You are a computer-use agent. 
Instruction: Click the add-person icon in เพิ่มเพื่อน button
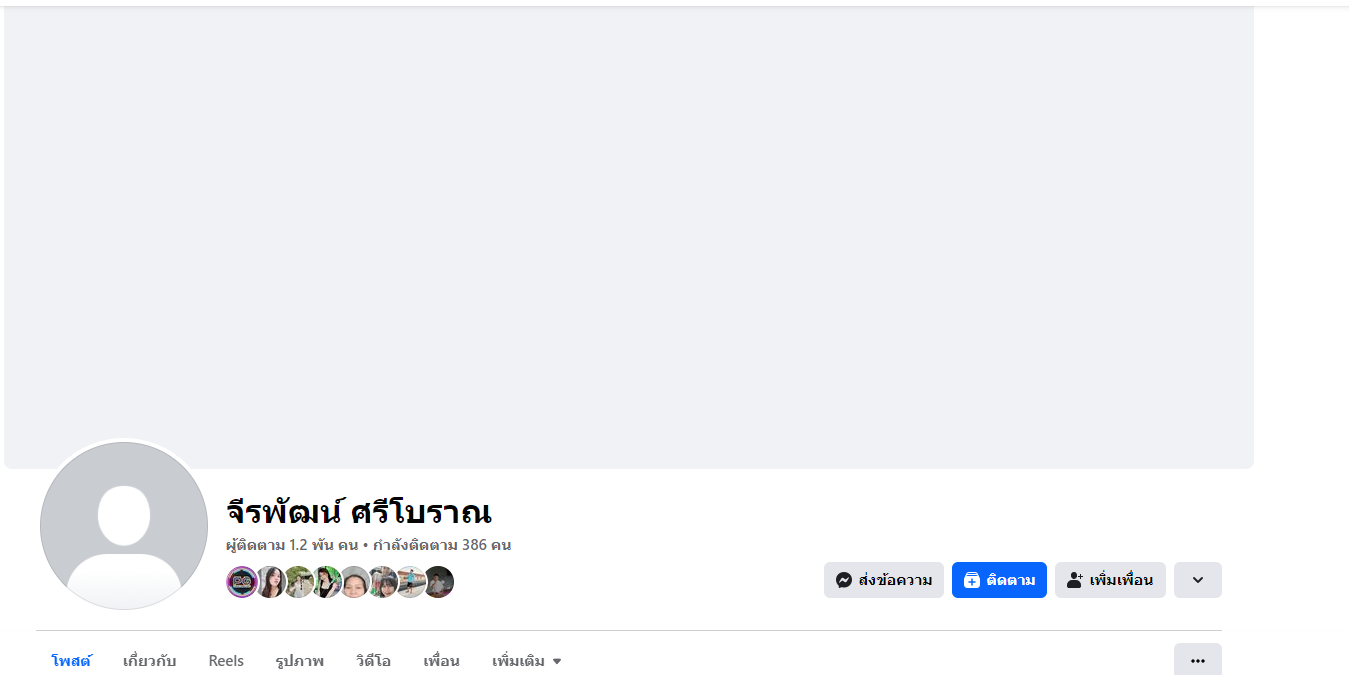(x=1075, y=580)
